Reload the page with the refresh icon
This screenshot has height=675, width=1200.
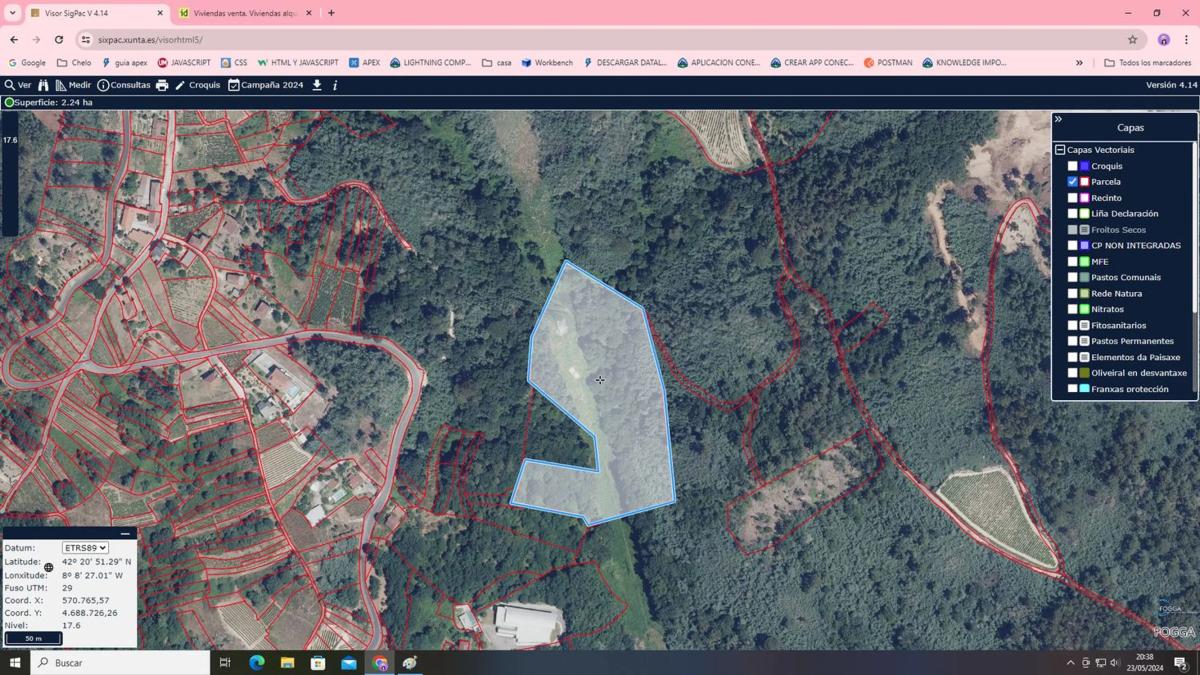coord(59,40)
